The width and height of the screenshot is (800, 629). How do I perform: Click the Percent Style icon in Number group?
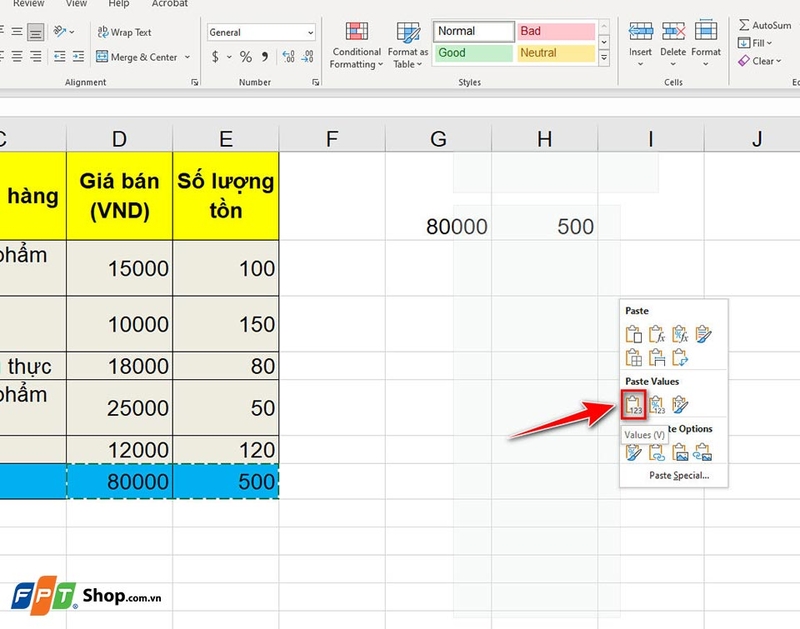click(x=246, y=57)
